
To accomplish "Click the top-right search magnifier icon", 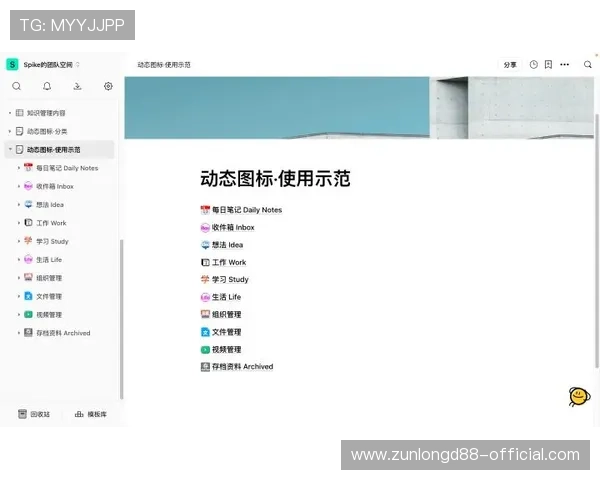I will 588,65.
